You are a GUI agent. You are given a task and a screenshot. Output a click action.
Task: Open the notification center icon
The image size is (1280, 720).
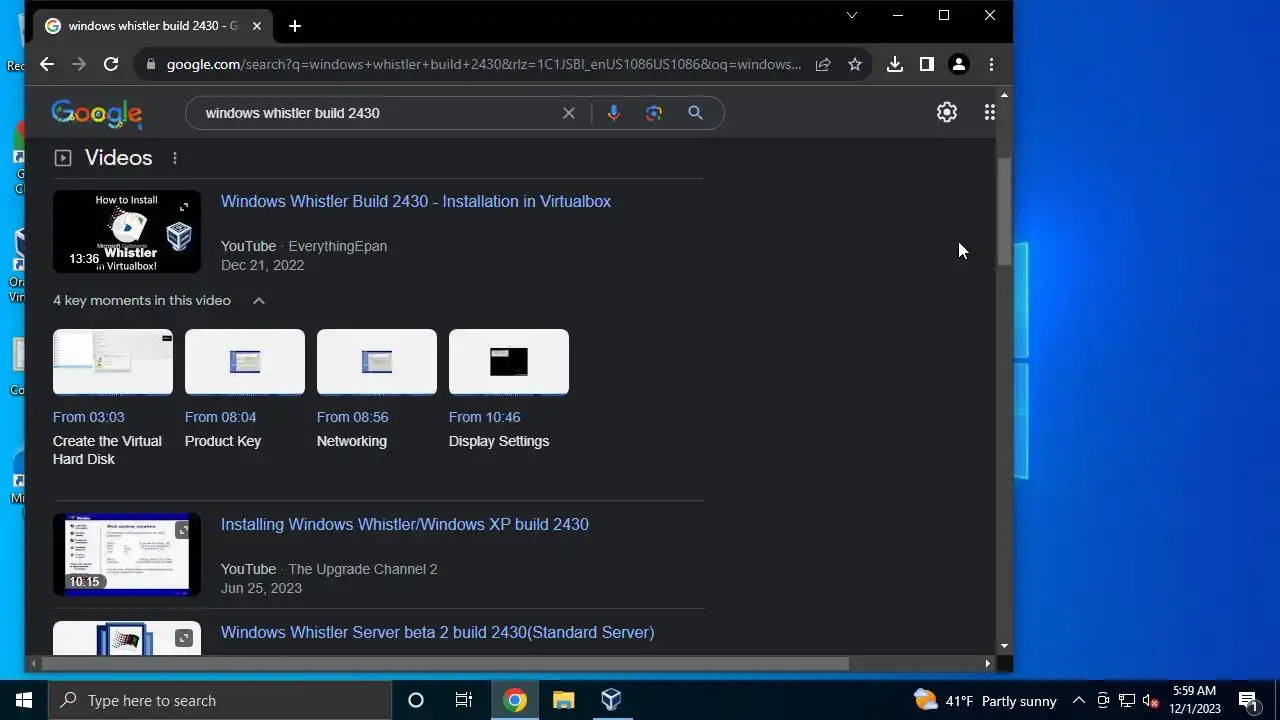point(1248,700)
